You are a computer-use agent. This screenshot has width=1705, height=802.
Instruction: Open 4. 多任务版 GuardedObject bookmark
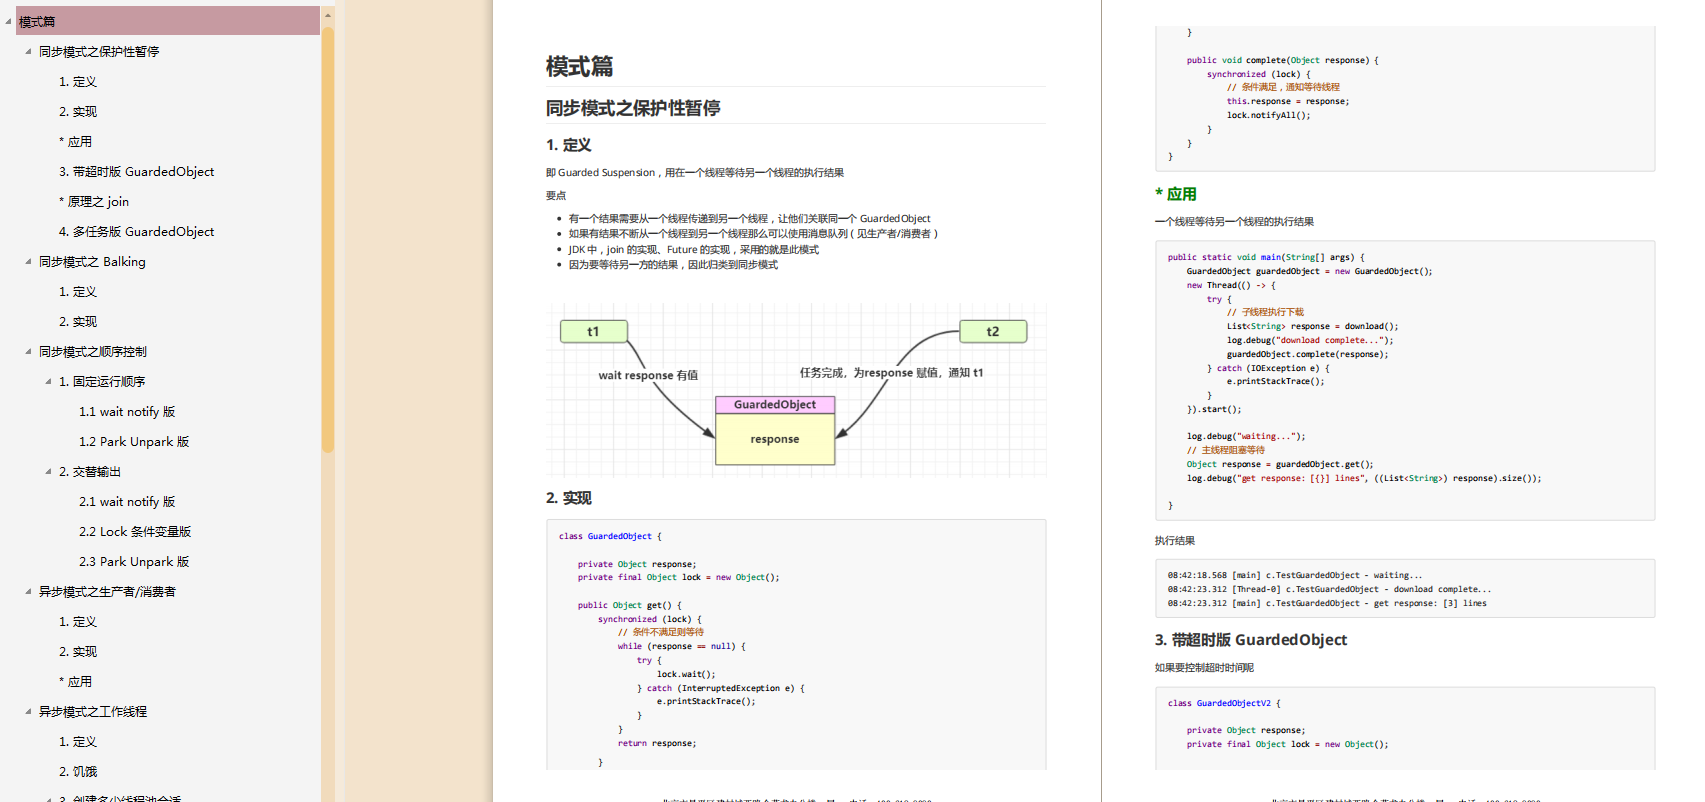[136, 231]
